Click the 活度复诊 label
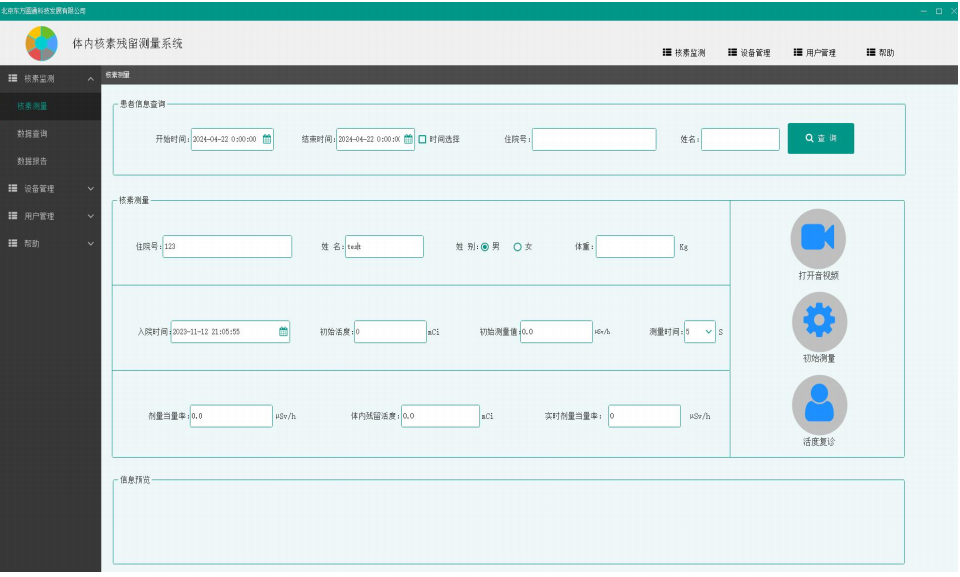The width and height of the screenshot is (960, 577). pyautogui.click(x=819, y=442)
